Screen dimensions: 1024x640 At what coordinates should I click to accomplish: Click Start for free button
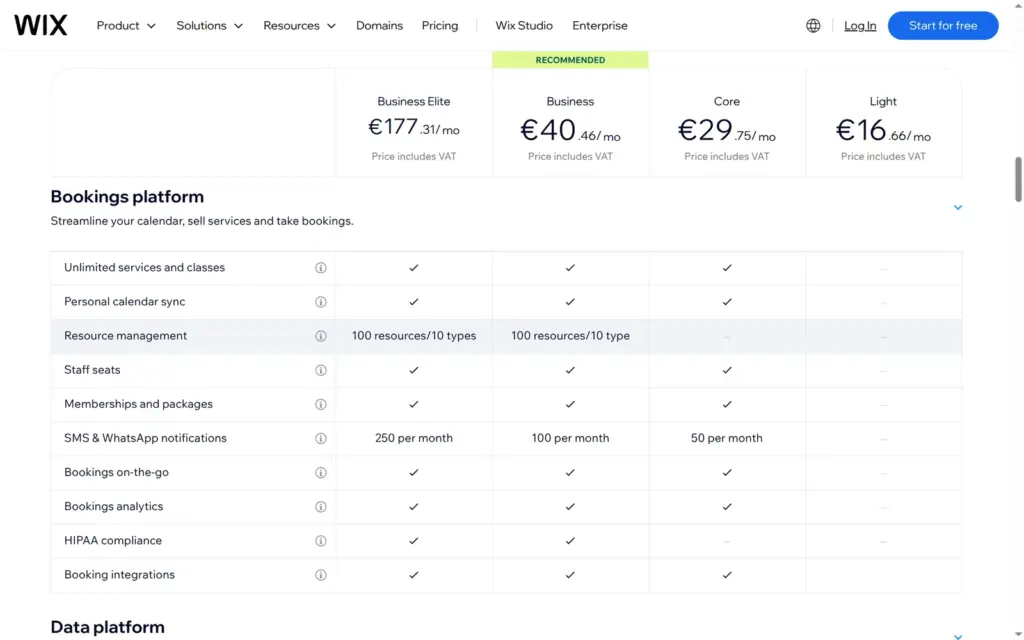(x=943, y=25)
